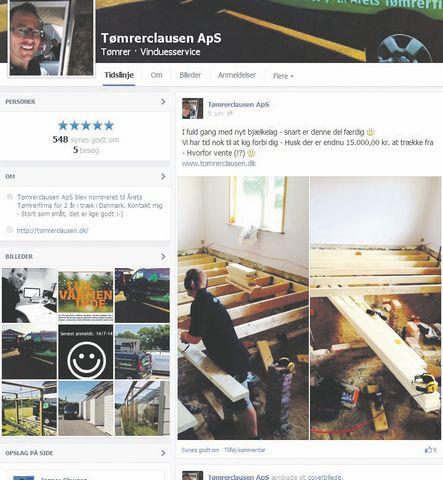Click Synes godt om under the post
The image size is (443, 480).
pyautogui.click(x=200, y=450)
